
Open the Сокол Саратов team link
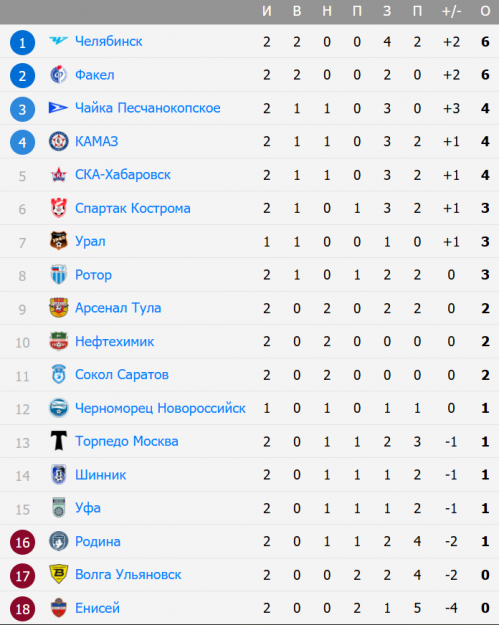click(122, 375)
